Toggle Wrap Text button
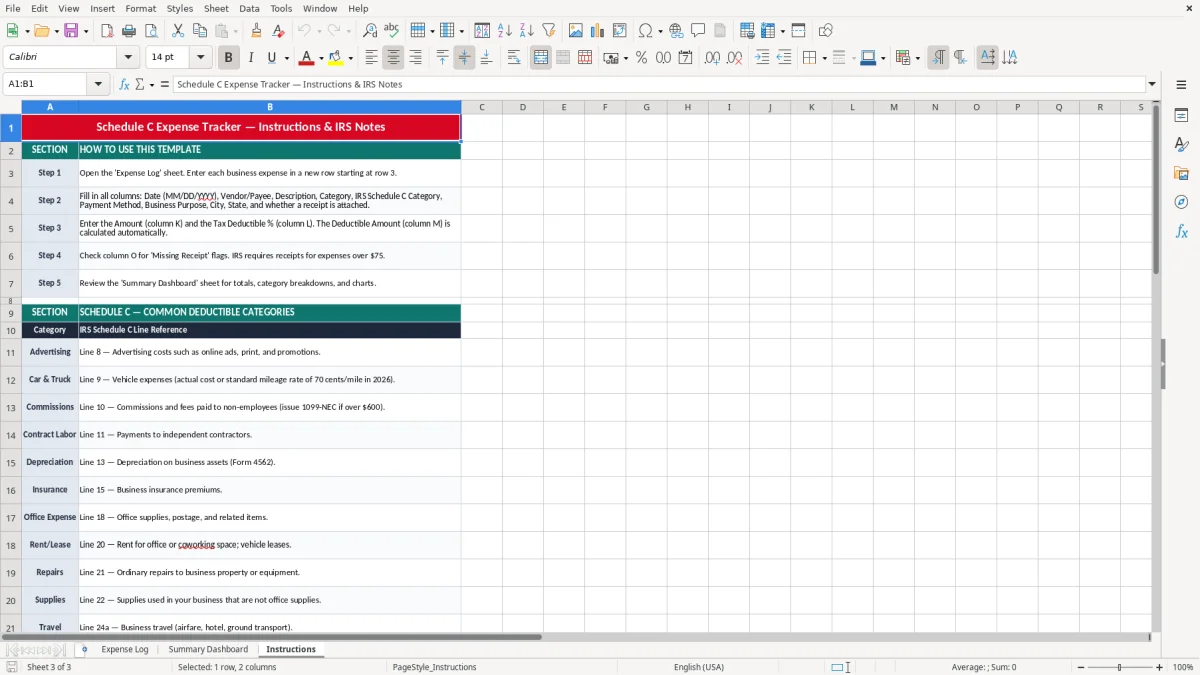1200x675 pixels. point(513,58)
